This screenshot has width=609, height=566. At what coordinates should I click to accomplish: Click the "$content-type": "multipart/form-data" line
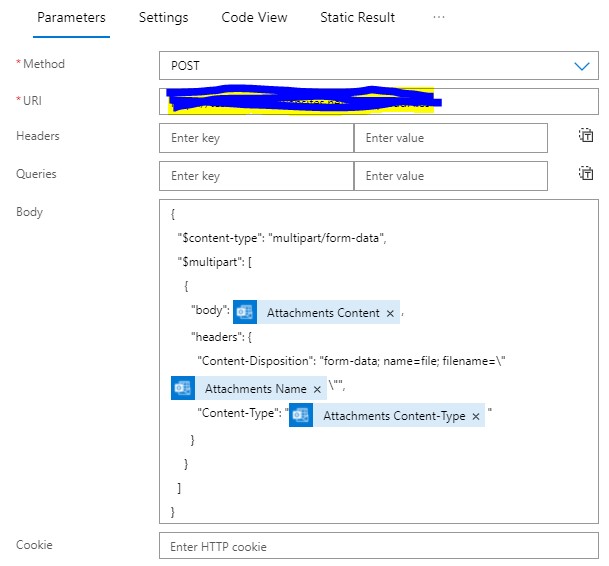click(282, 238)
